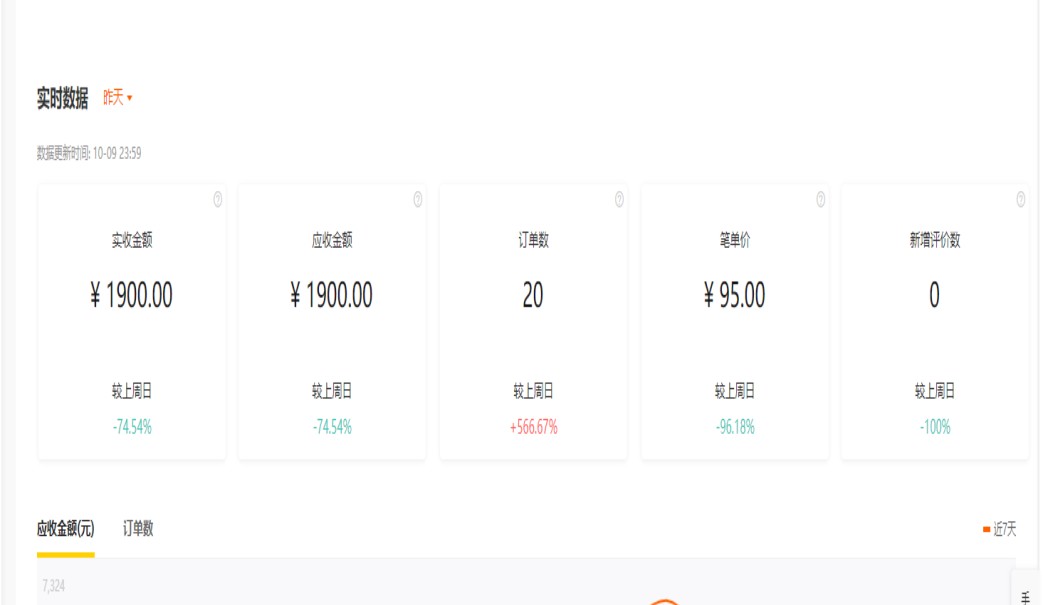Viewport: 1043px width, 605px height.
Task: Click the -96.18% change in 笔单价 card
Action: point(735,427)
